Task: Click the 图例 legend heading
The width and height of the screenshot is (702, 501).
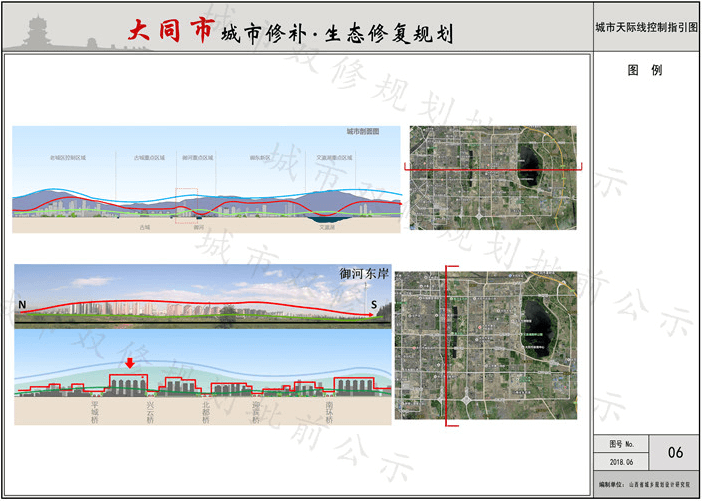Action: [645, 71]
